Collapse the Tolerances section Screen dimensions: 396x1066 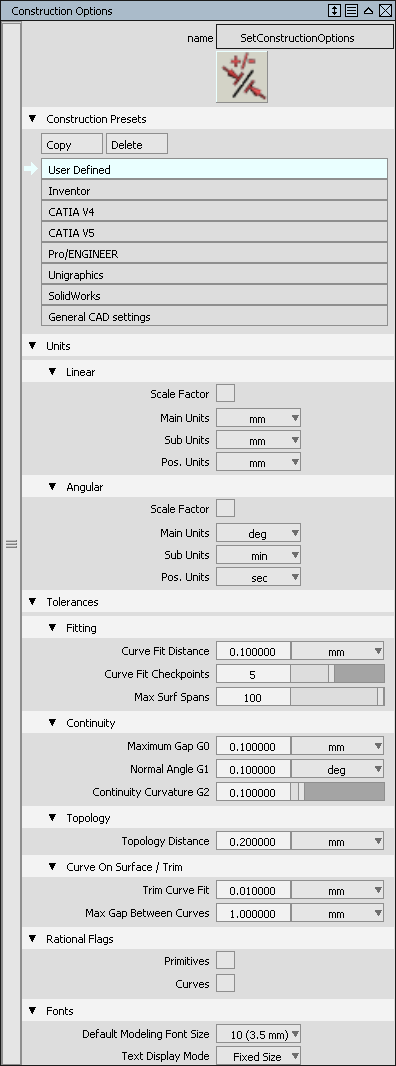(32, 602)
